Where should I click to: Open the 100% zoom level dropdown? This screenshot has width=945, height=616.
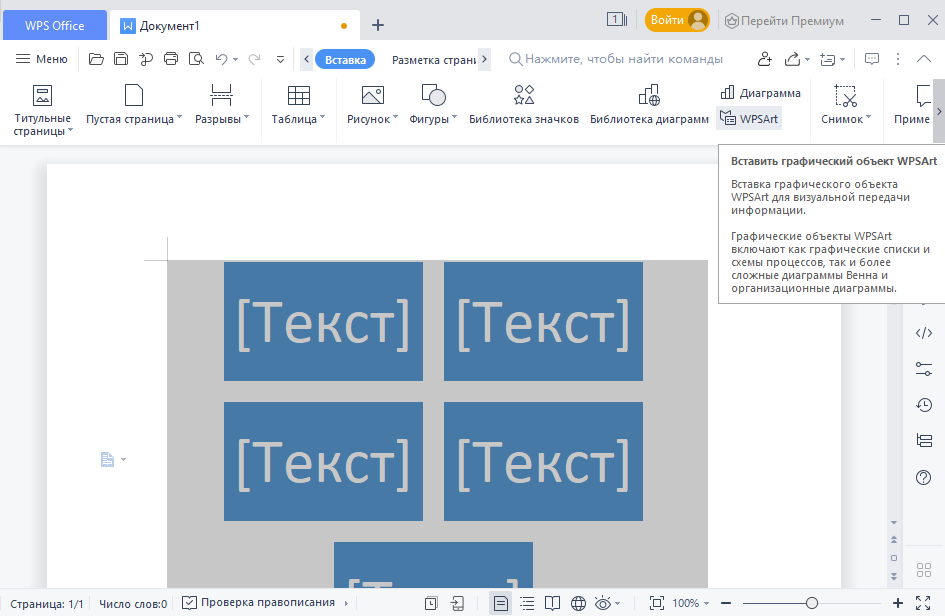click(691, 603)
